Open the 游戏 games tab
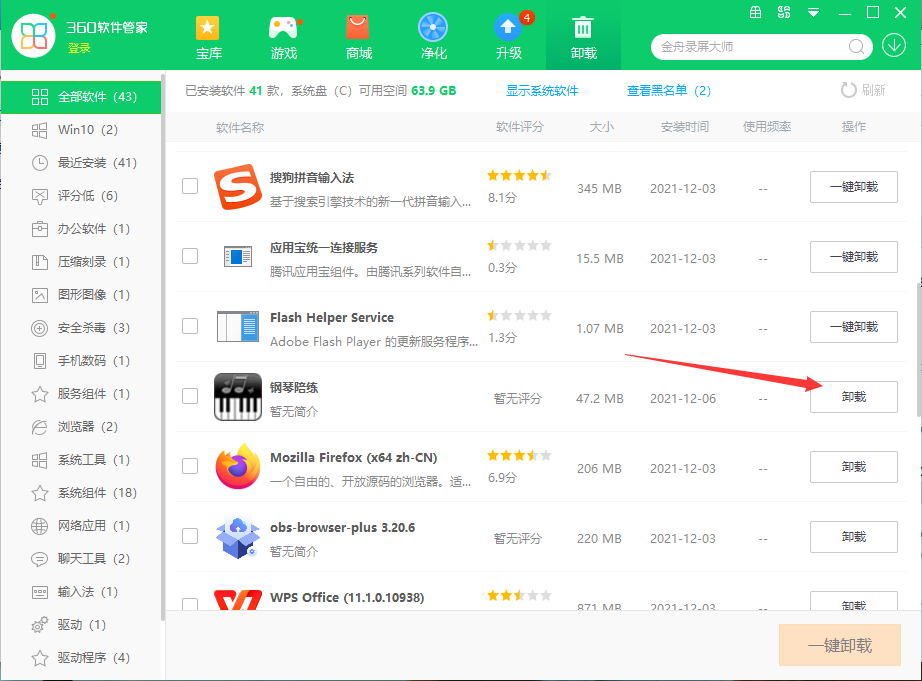Viewport: 922px width, 681px height. (283, 38)
